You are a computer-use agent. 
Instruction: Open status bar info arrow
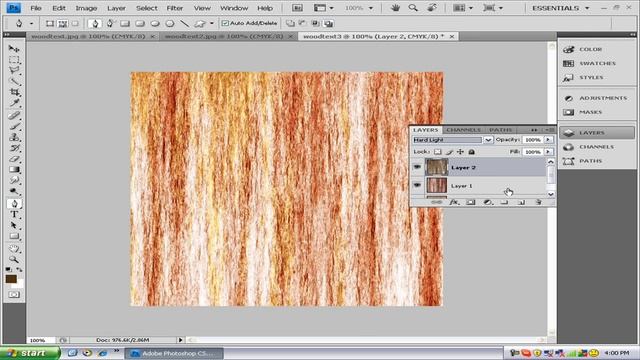pos(180,340)
